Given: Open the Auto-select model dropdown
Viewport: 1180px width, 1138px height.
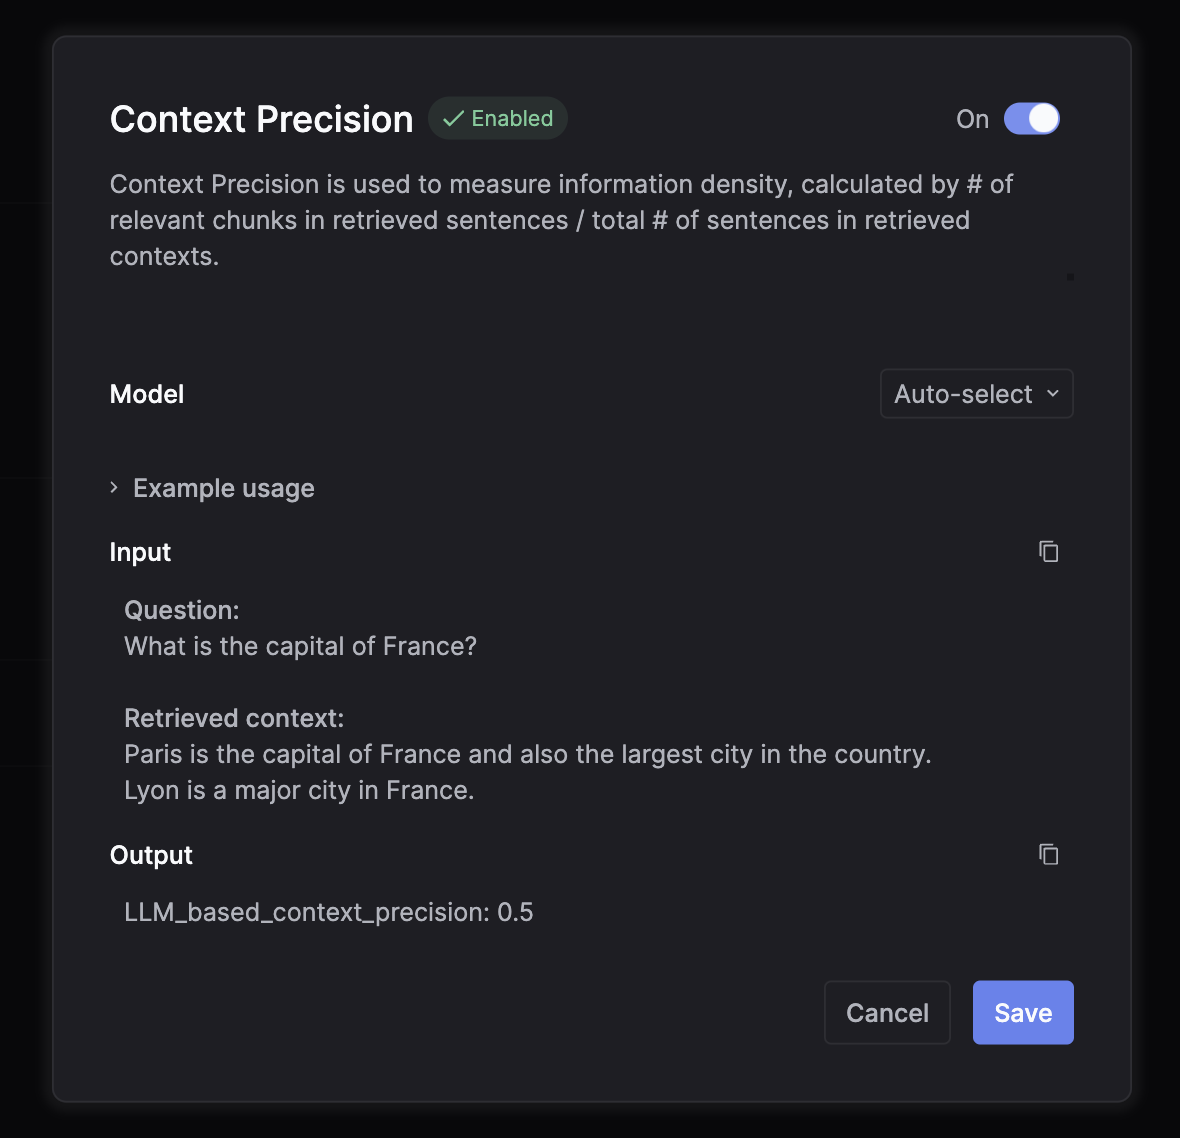Looking at the screenshot, I should (976, 394).
